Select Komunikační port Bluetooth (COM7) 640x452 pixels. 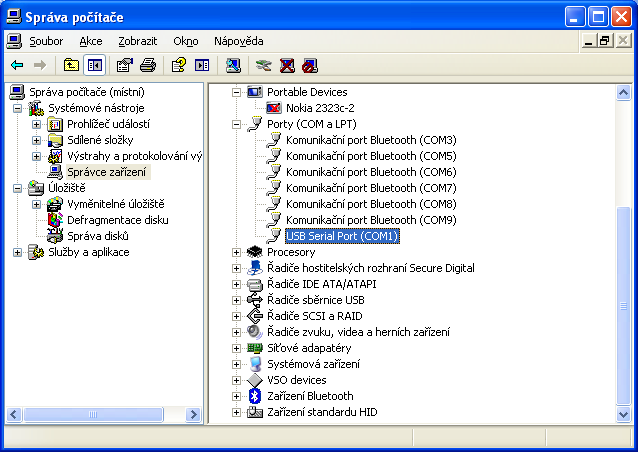pos(371,188)
